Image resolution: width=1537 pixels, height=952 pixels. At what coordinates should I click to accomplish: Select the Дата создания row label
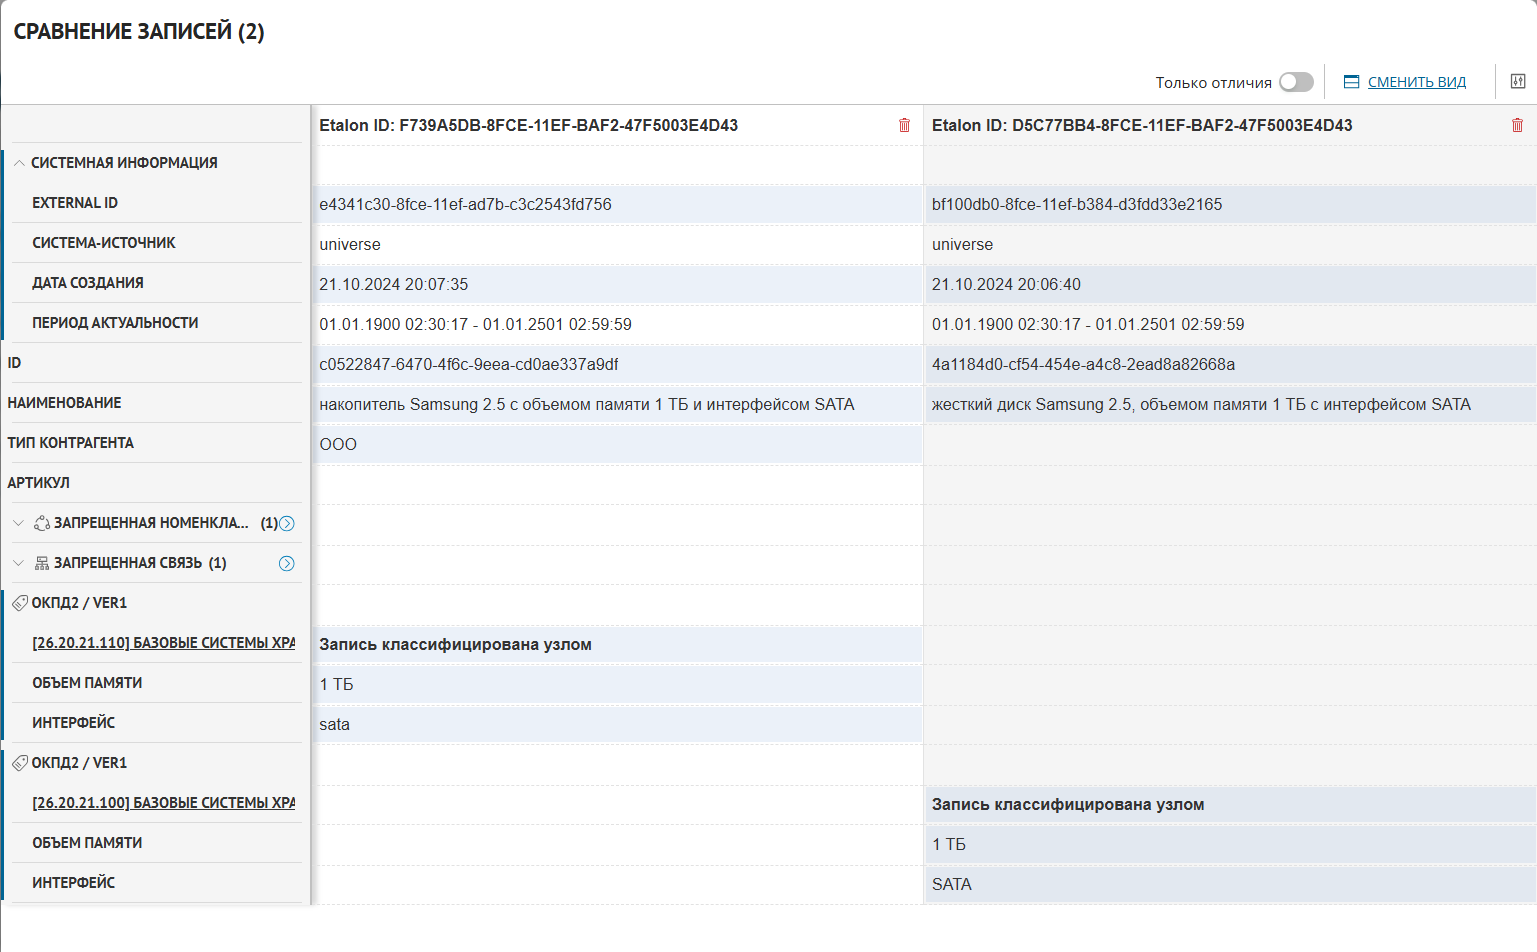coord(88,283)
